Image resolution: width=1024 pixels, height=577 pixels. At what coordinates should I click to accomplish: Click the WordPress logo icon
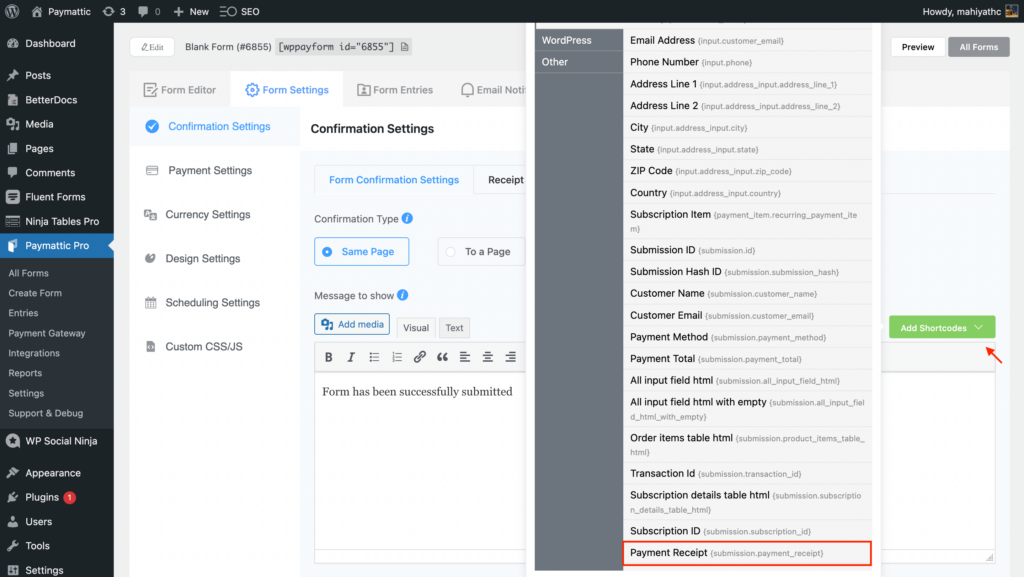point(12,11)
